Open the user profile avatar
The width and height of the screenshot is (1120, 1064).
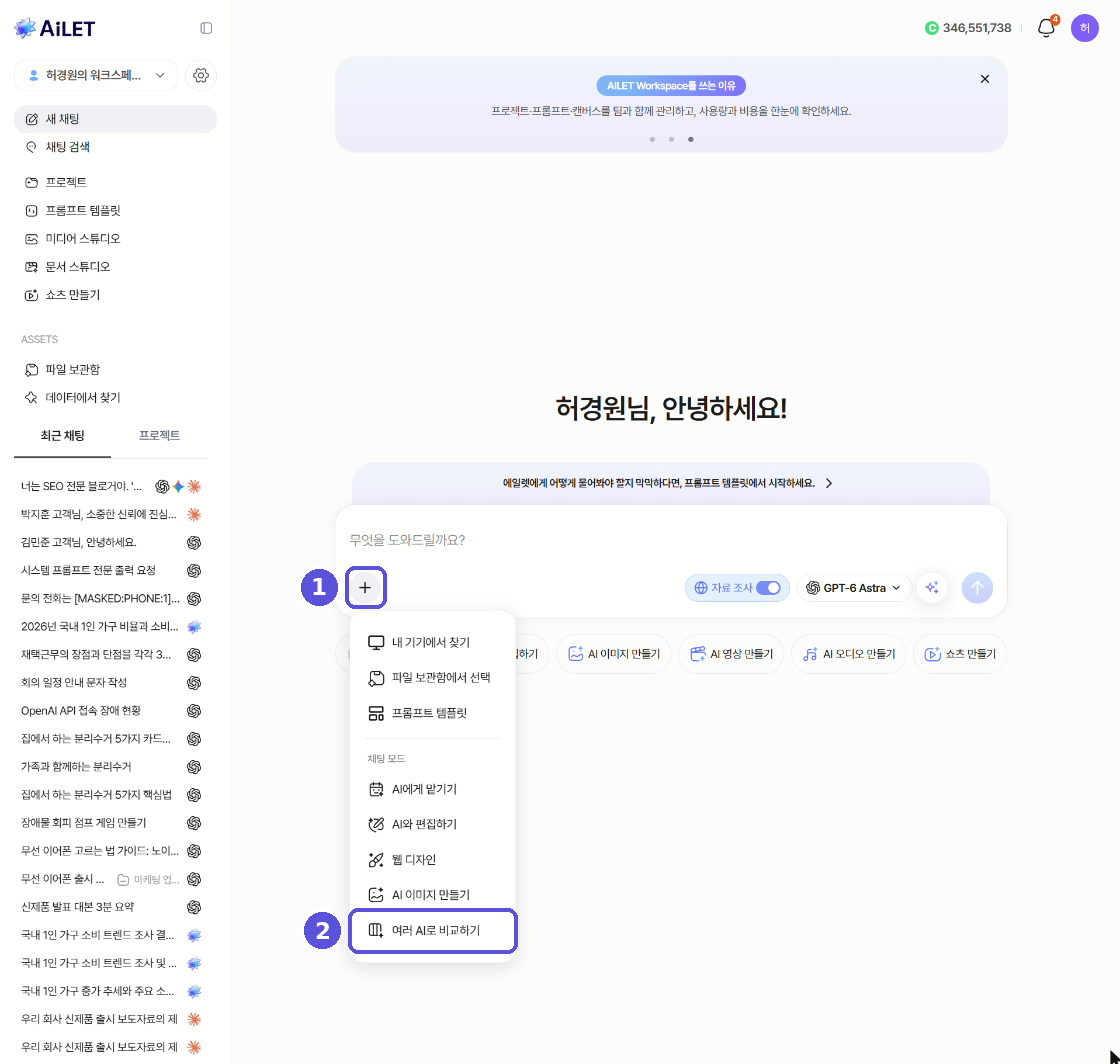tap(1084, 28)
